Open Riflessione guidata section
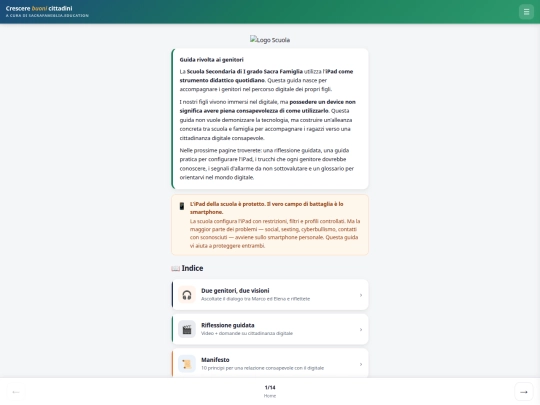Viewport: 540px width, 405px height. (x=270, y=329)
